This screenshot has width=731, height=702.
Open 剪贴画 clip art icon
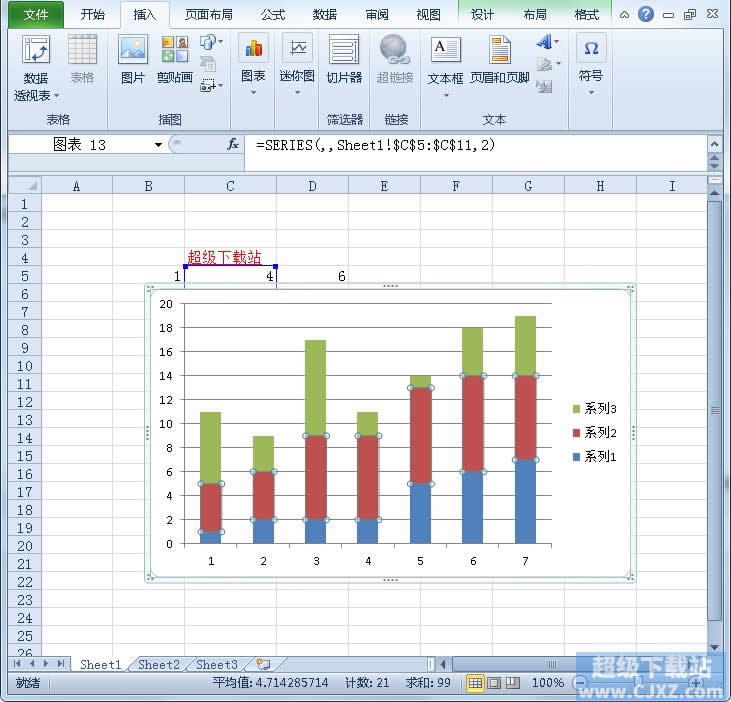pos(174,52)
